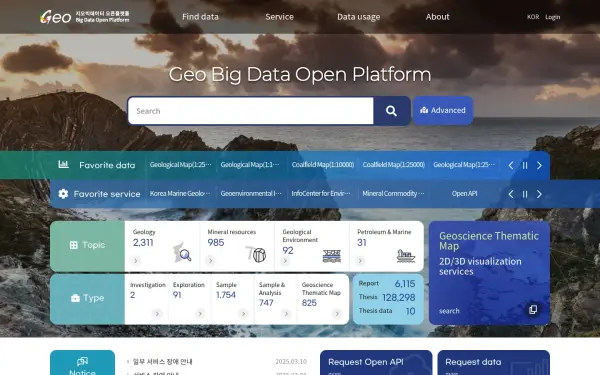This screenshot has width=600, height=375.
Task: Open Geoenvironmental I… service
Action: coord(251,194)
